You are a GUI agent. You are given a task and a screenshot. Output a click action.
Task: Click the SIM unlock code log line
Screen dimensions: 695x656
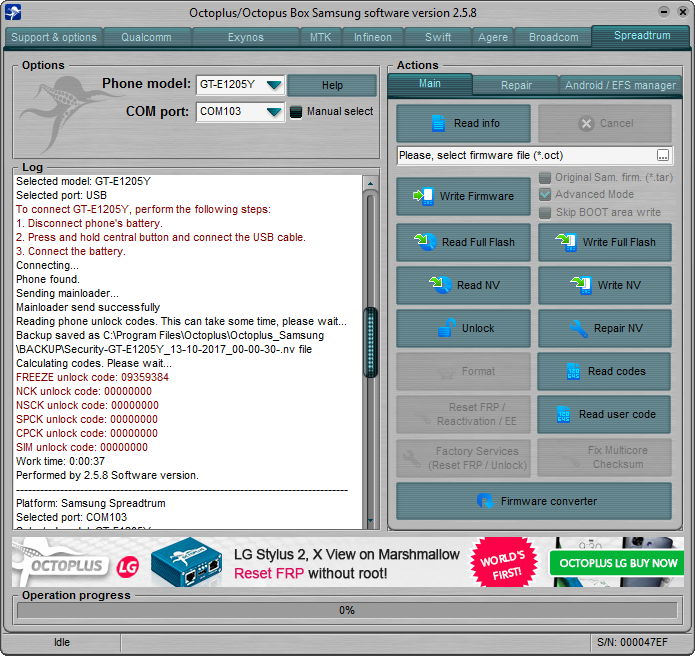[82, 447]
